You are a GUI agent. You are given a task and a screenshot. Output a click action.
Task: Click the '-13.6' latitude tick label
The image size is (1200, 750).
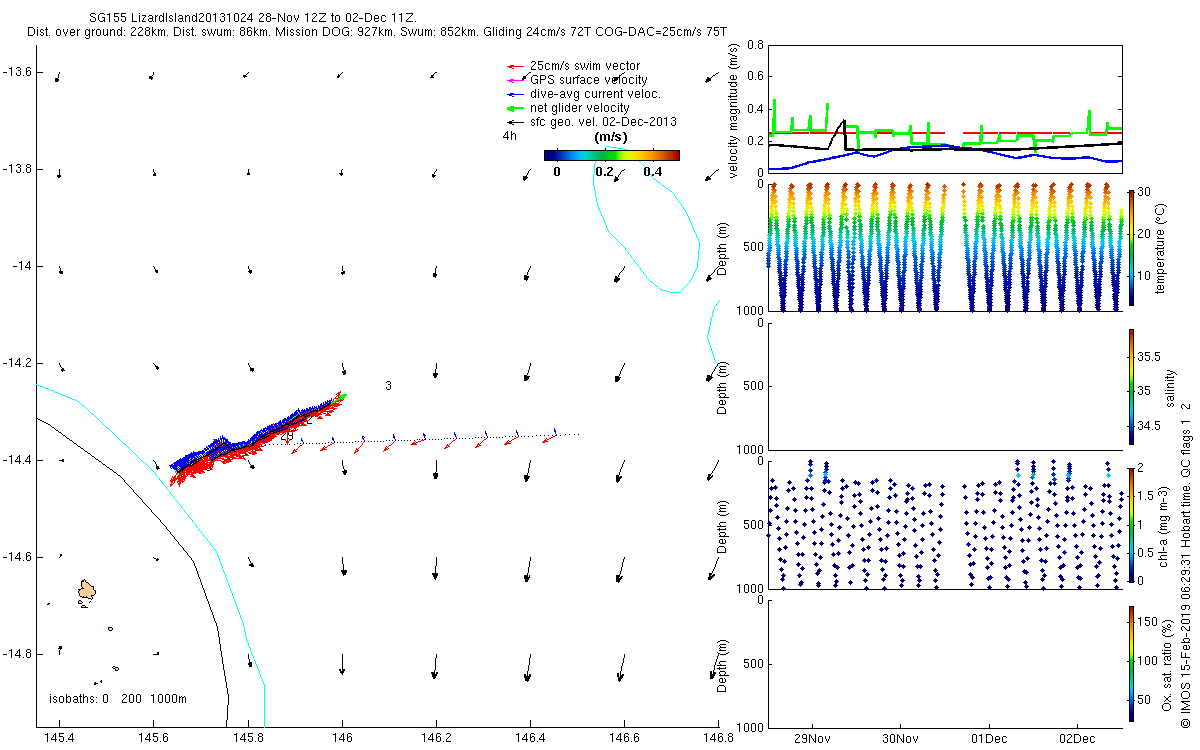point(17,72)
